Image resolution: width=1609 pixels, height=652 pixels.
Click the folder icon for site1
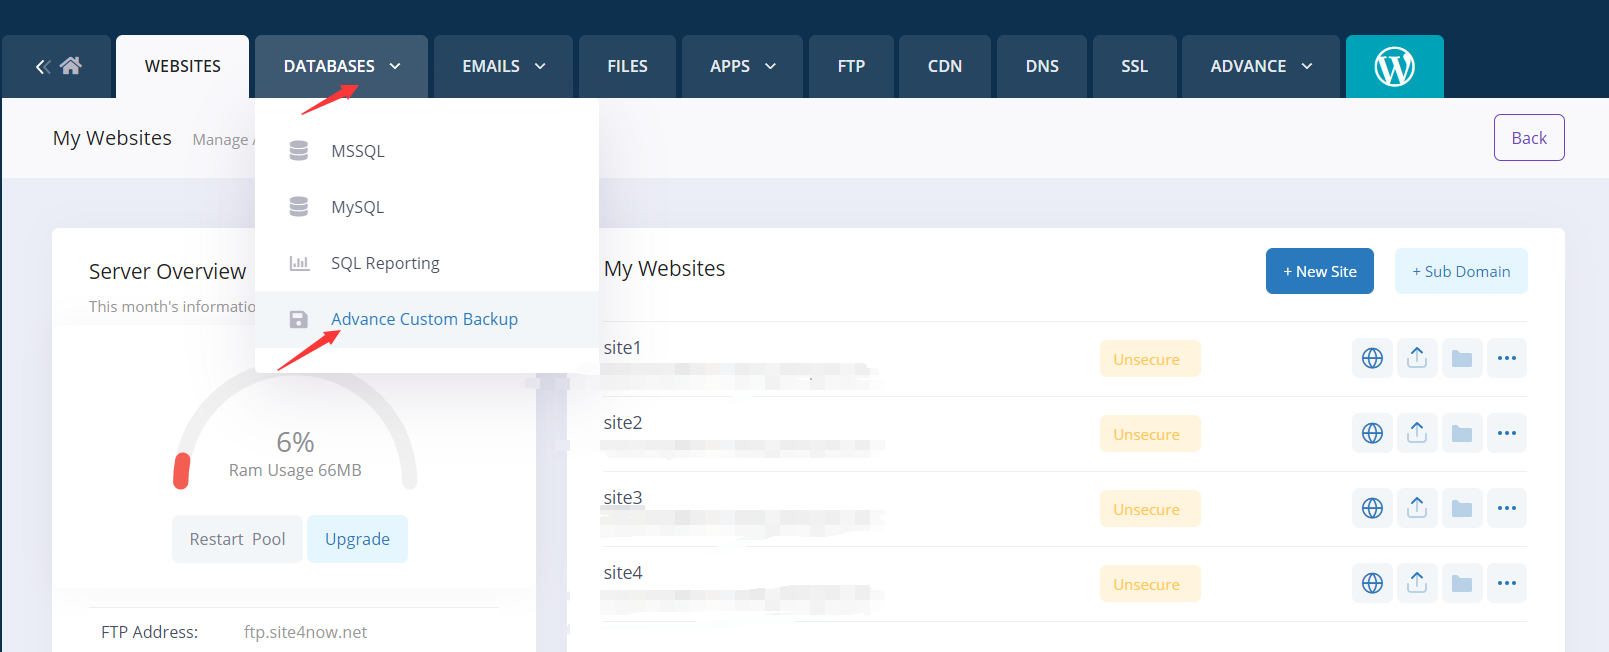click(x=1461, y=358)
